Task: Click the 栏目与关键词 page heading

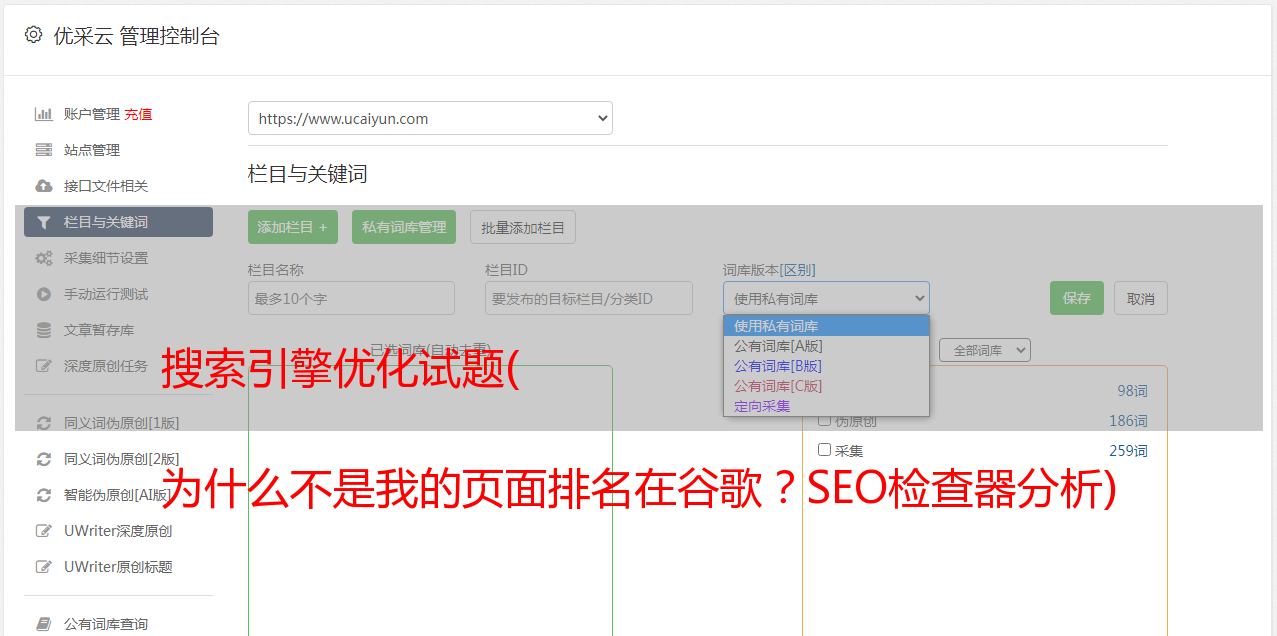Action: pyautogui.click(x=308, y=174)
